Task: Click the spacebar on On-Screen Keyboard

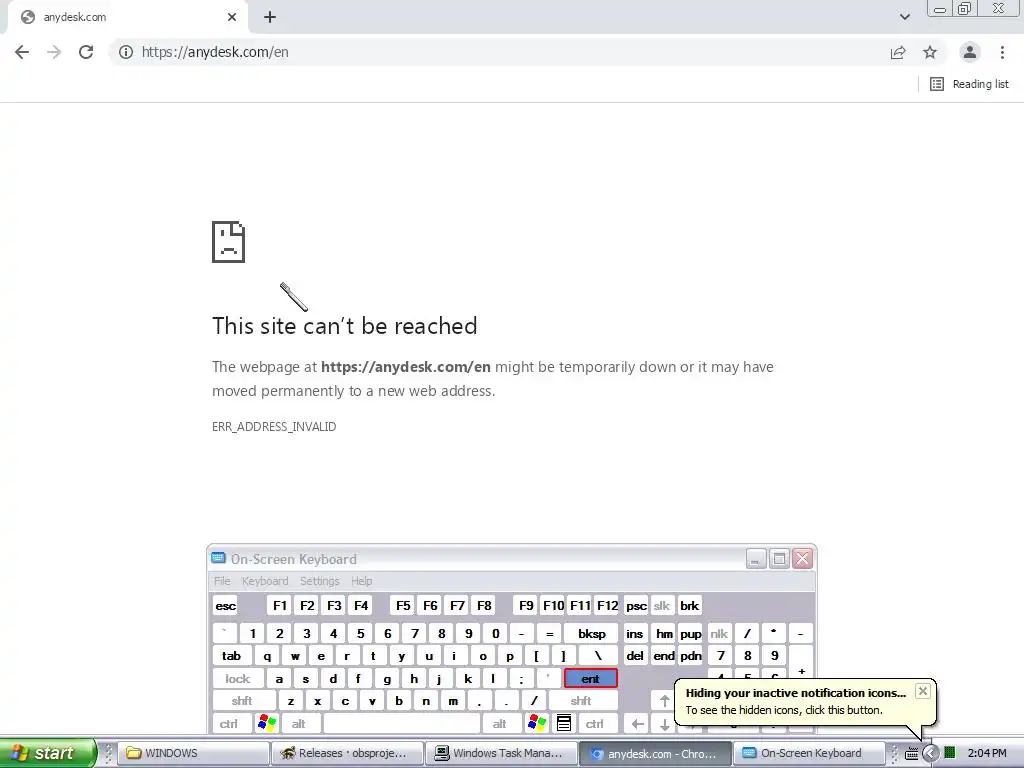Action: tap(402, 724)
